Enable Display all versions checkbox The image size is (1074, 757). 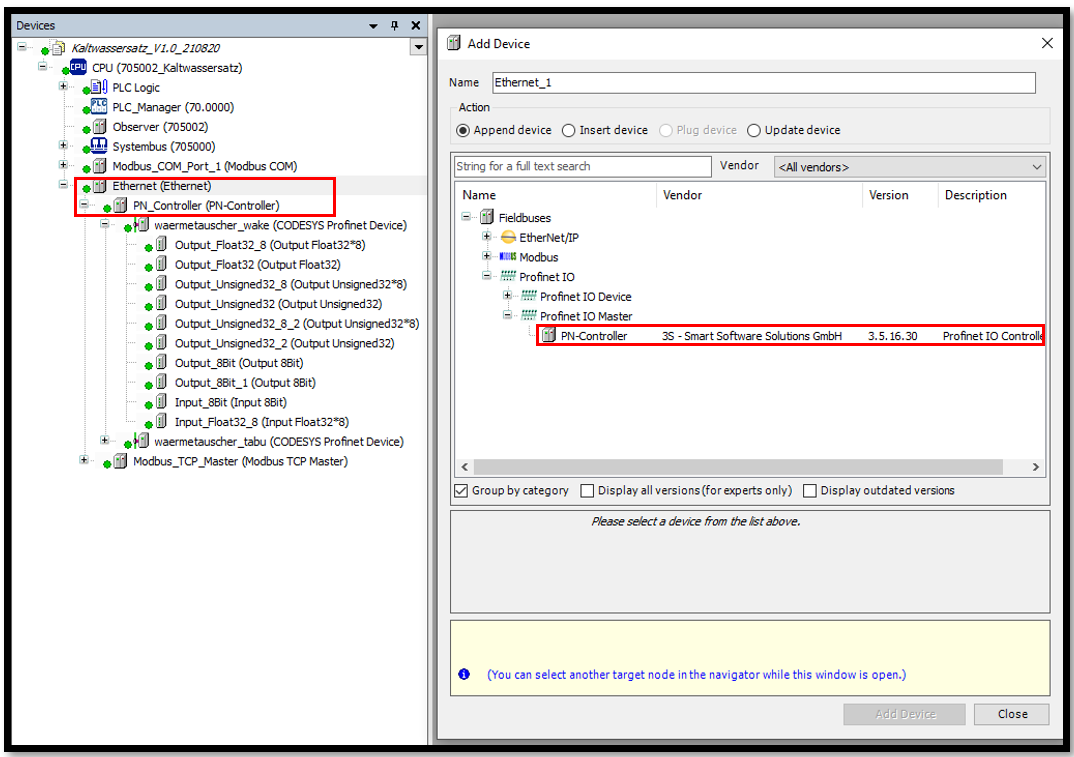coord(588,491)
